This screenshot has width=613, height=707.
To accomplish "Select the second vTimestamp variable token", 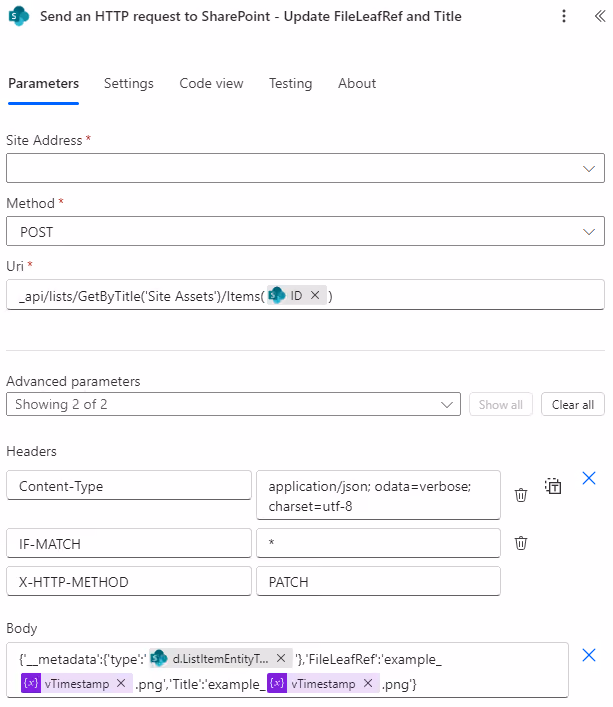I will [323, 684].
